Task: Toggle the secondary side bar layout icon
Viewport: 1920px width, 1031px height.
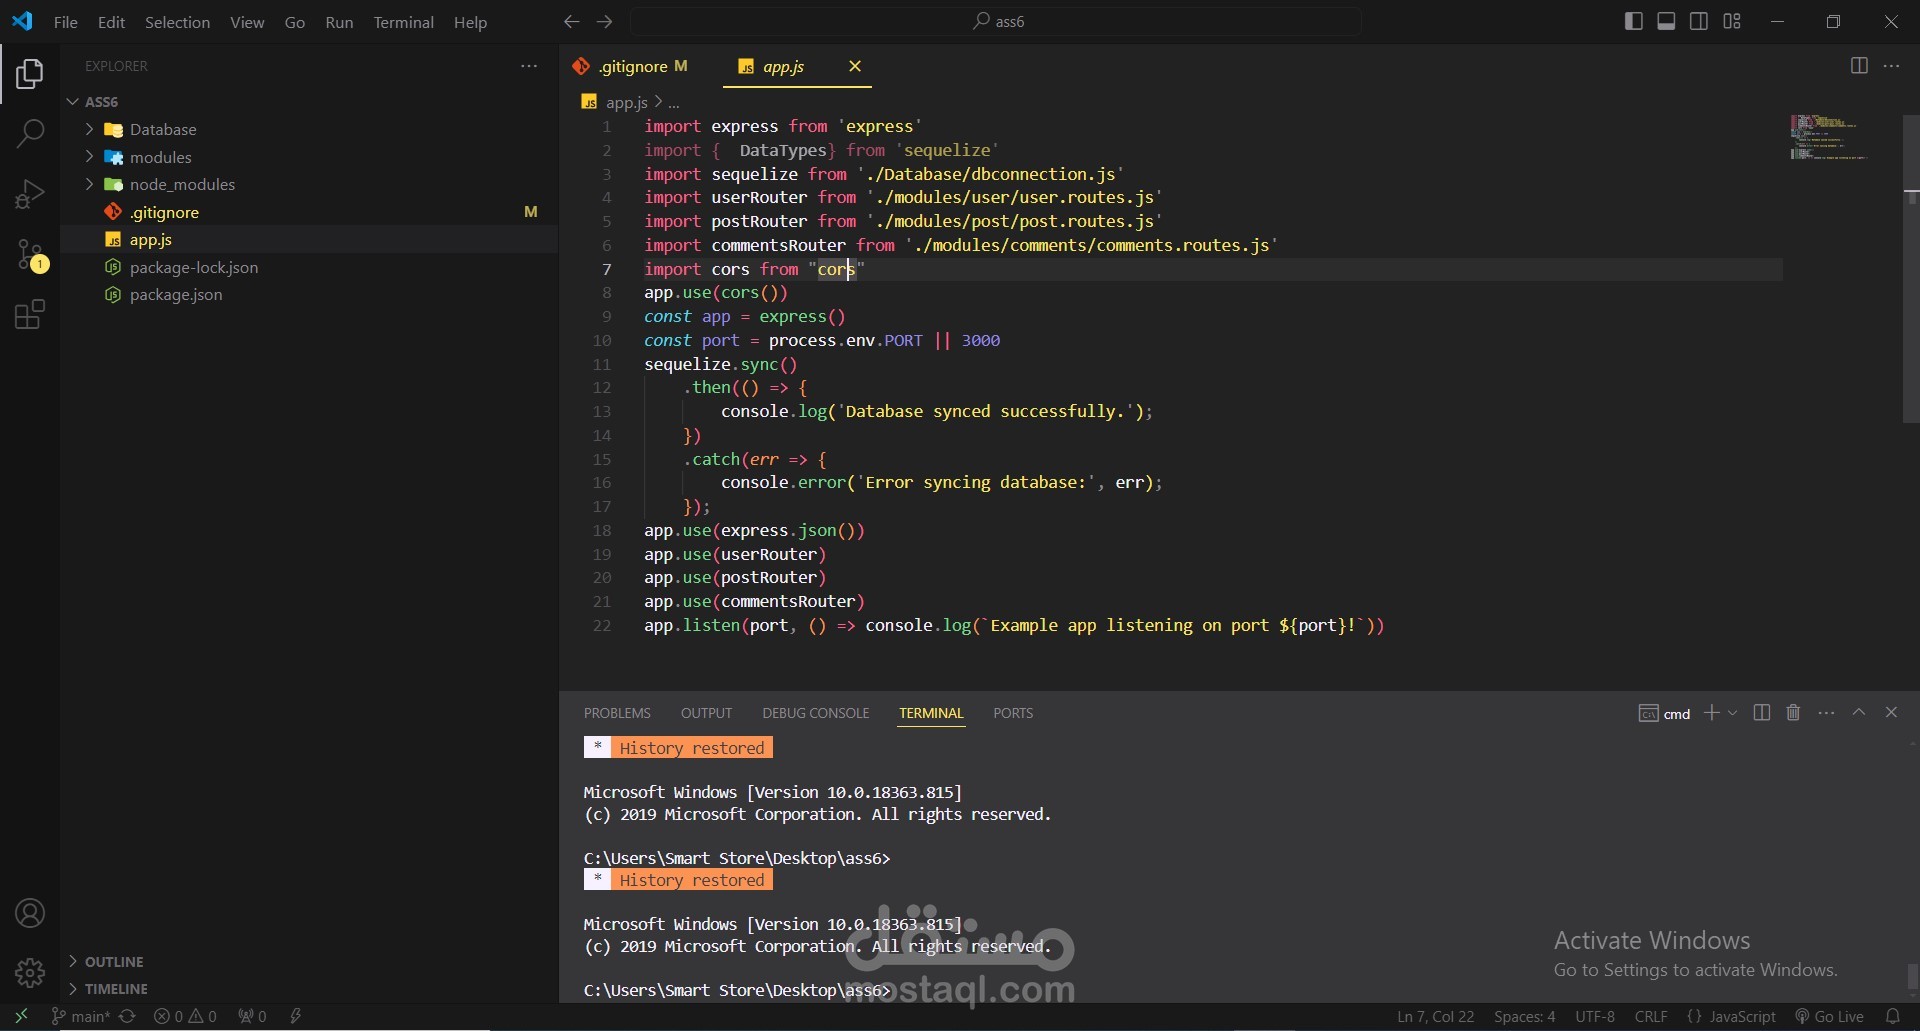Action: pos(1699,21)
